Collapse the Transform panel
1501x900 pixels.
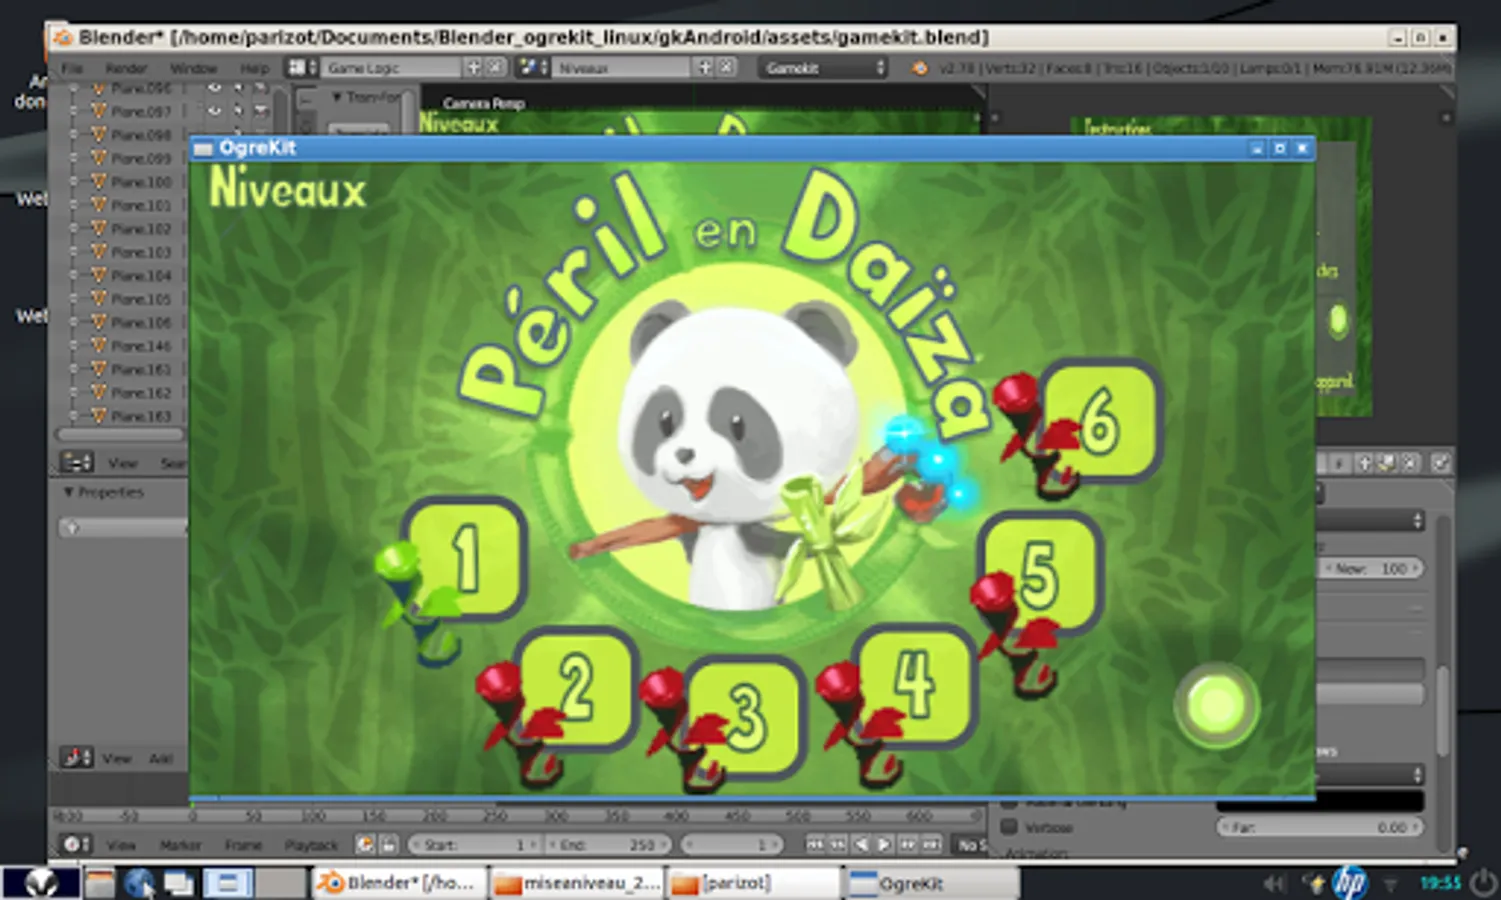coord(337,97)
